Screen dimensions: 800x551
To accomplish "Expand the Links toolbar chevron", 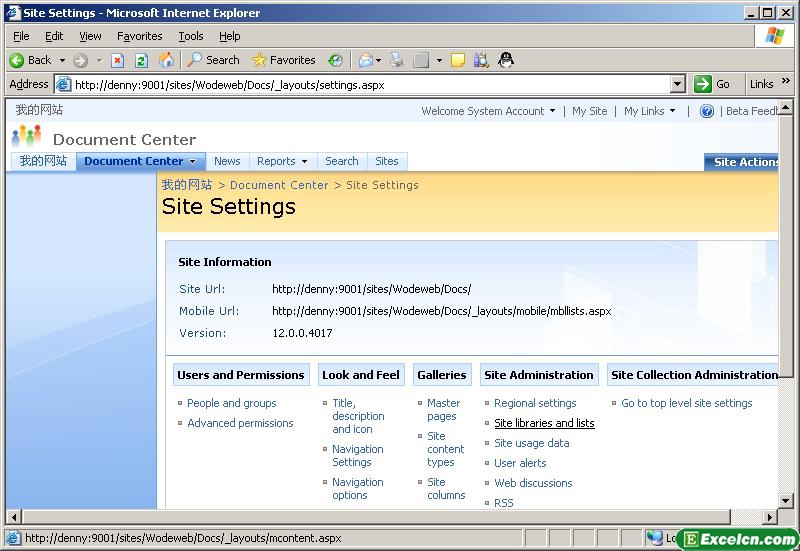I will tap(786, 81).
